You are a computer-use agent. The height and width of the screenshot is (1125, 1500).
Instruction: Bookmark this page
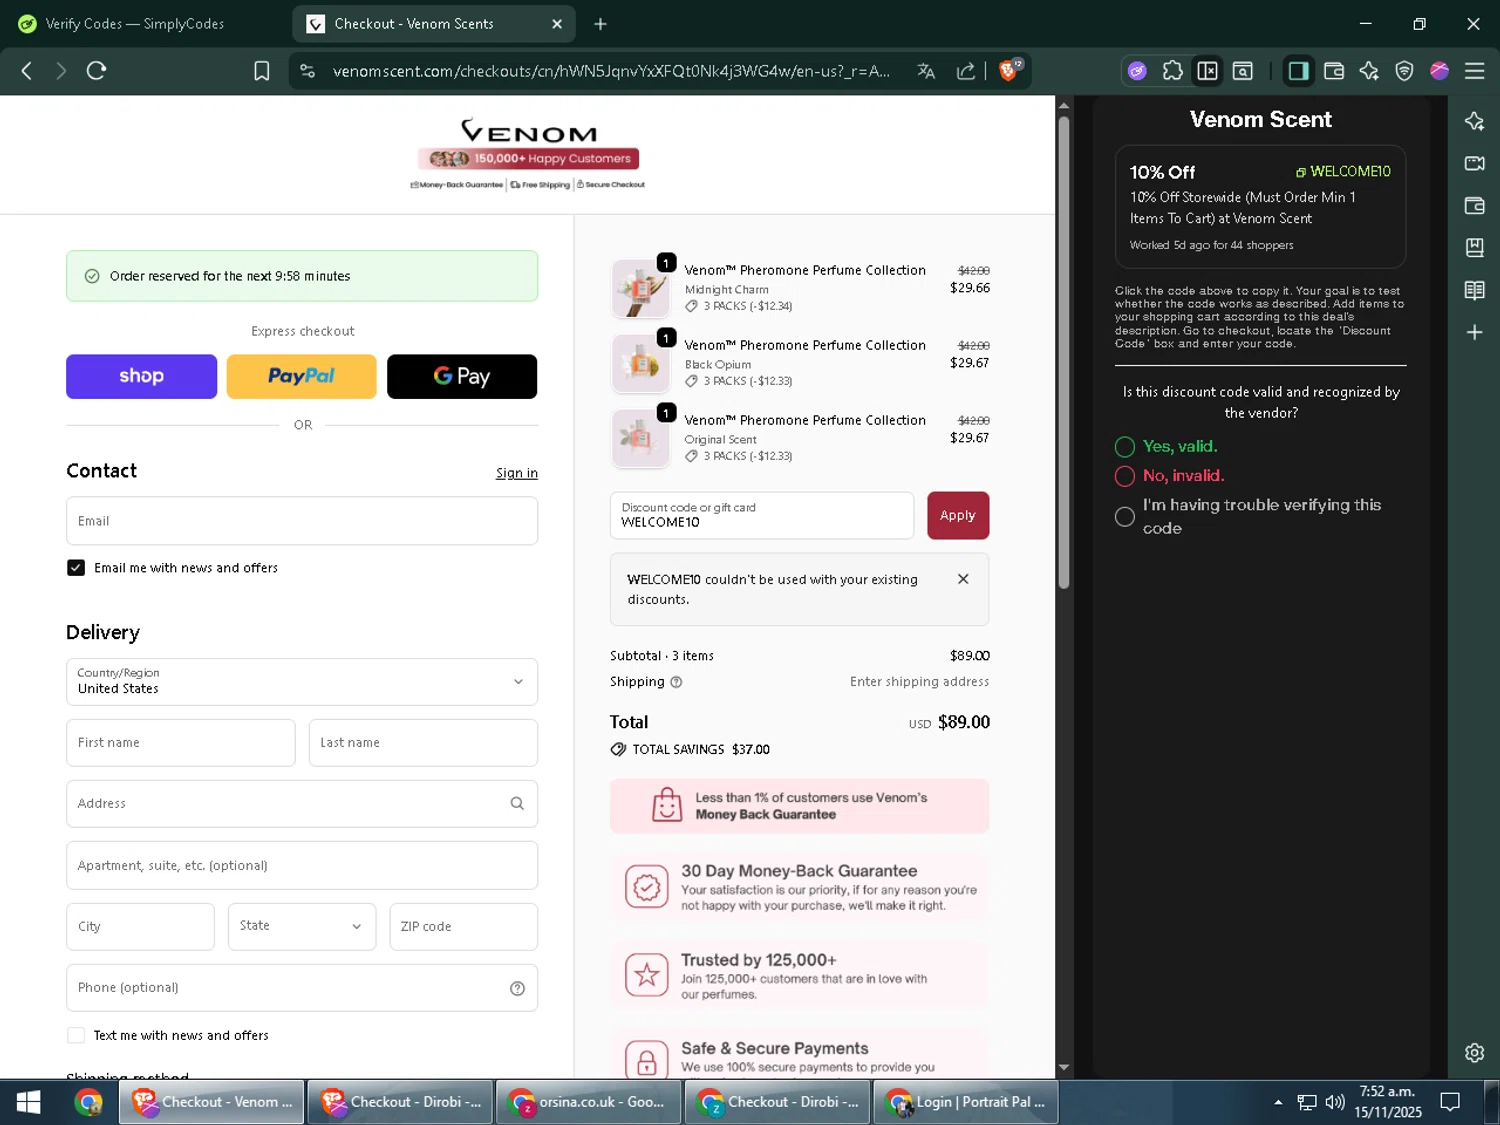262,71
